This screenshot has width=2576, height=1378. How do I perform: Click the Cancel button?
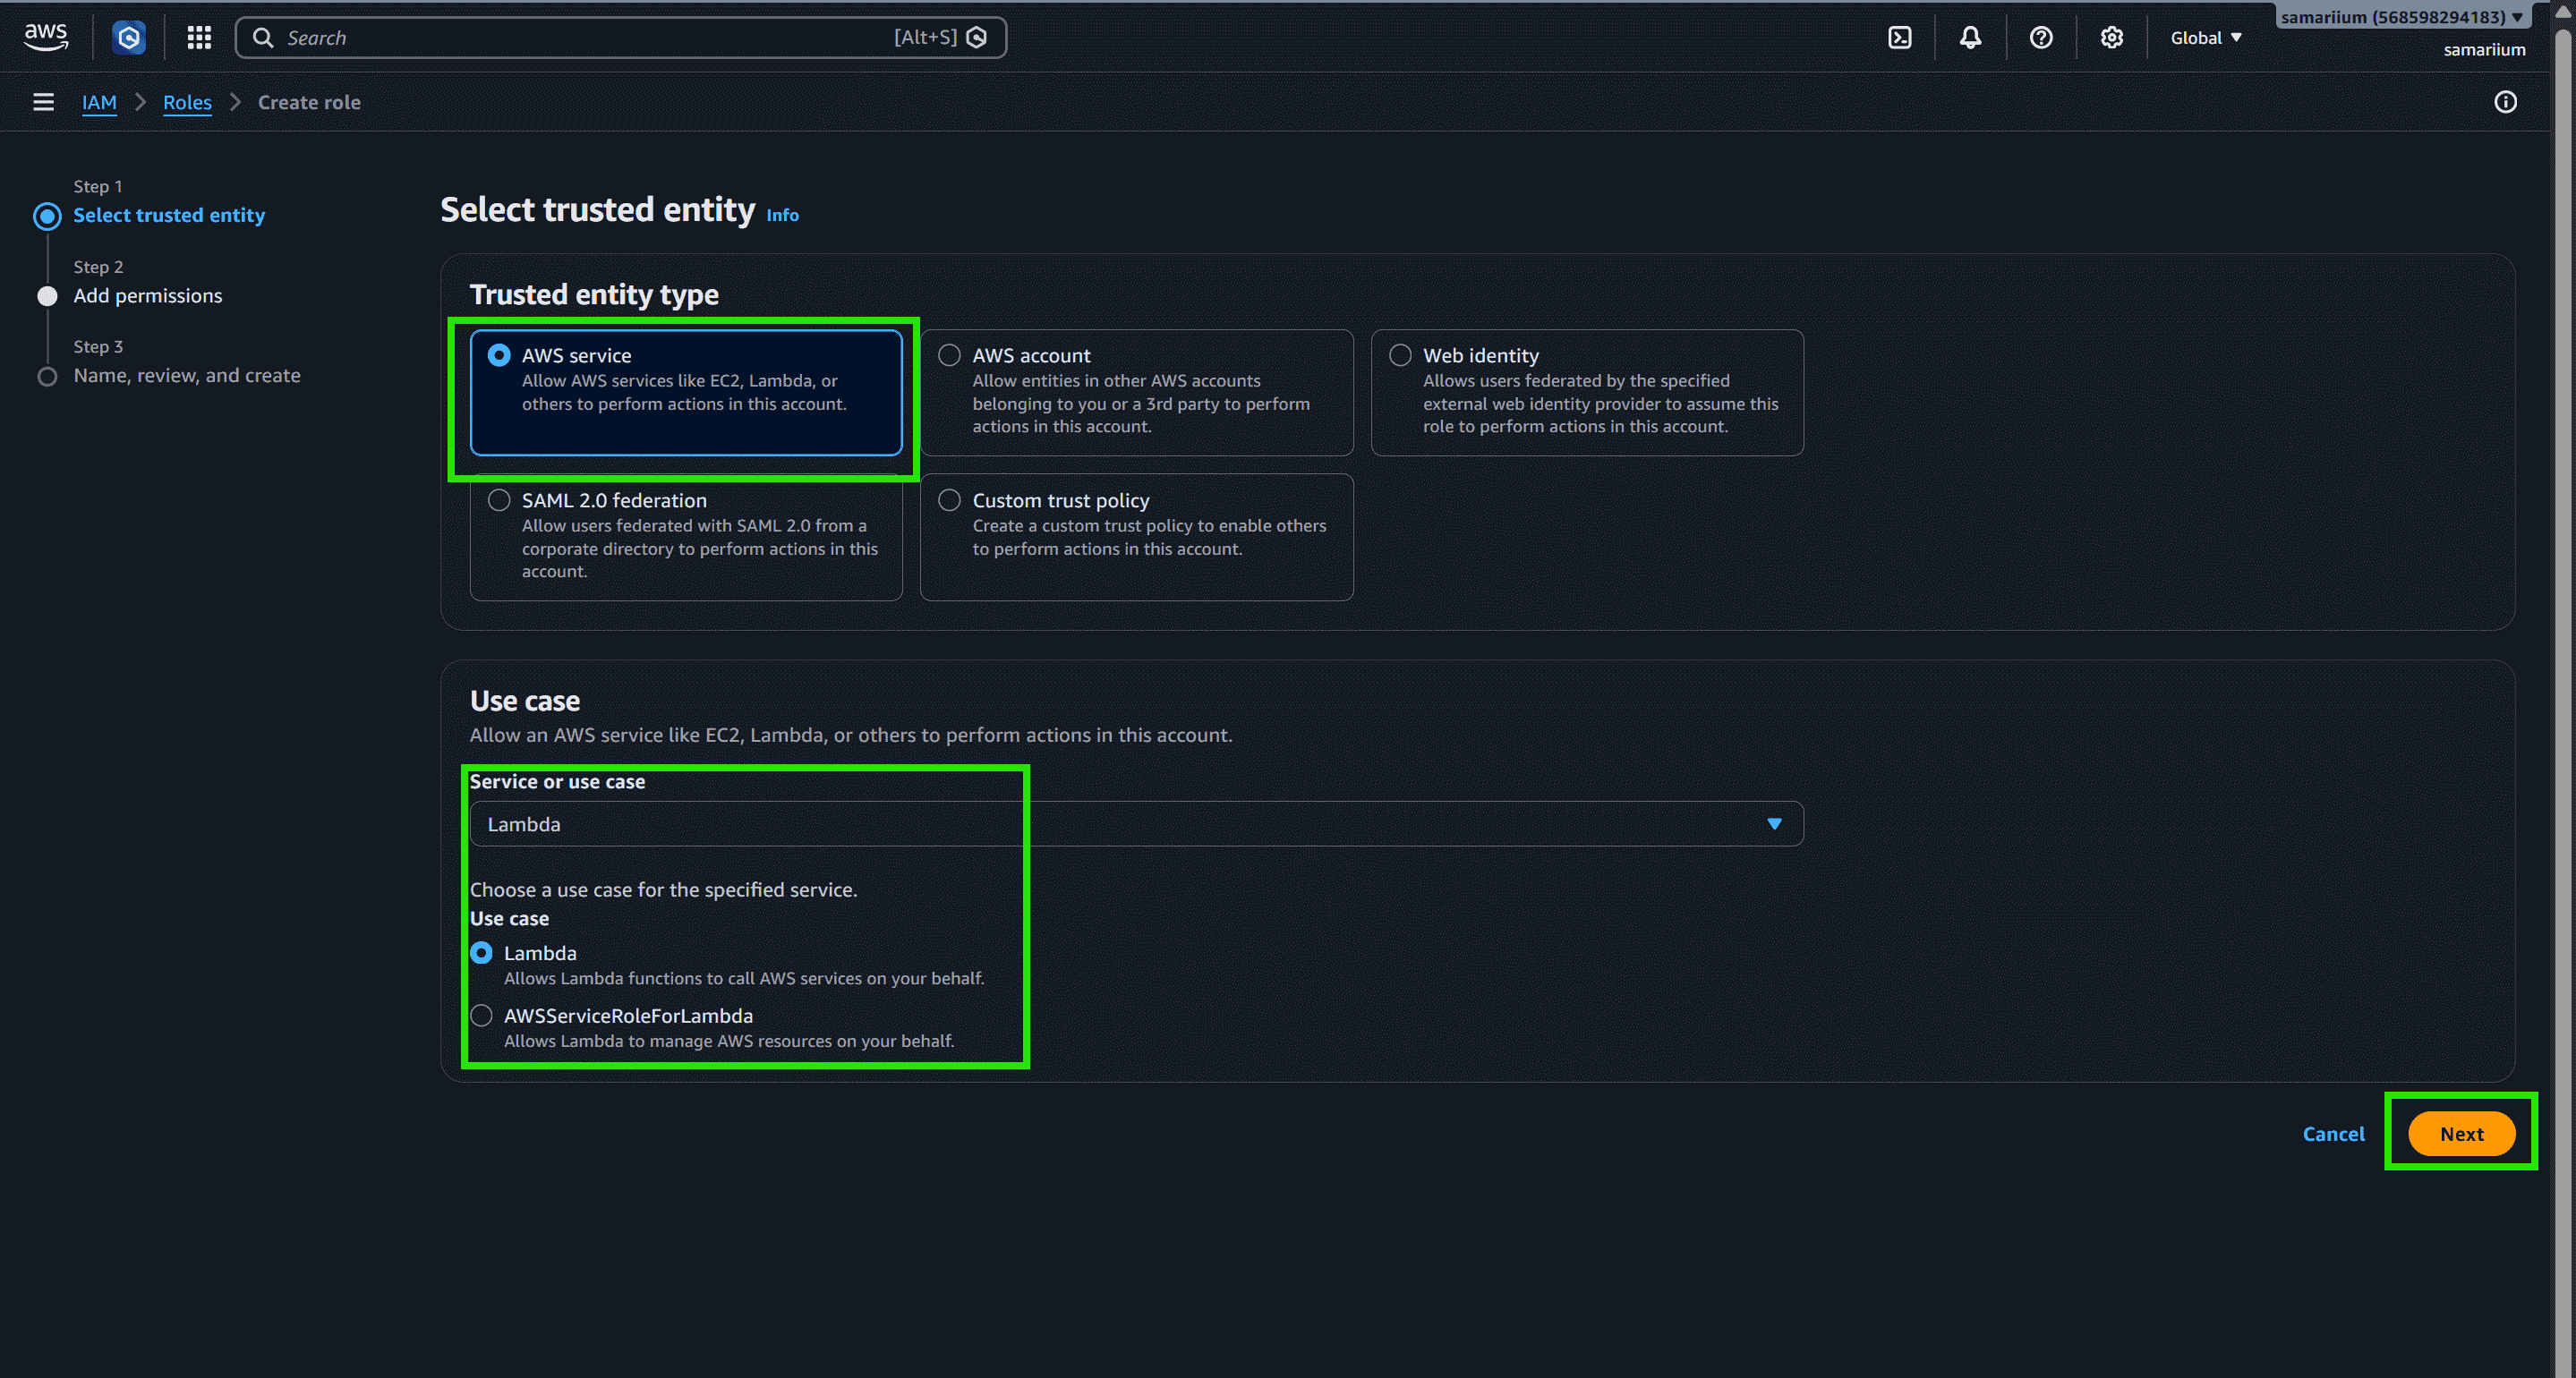(2333, 1134)
